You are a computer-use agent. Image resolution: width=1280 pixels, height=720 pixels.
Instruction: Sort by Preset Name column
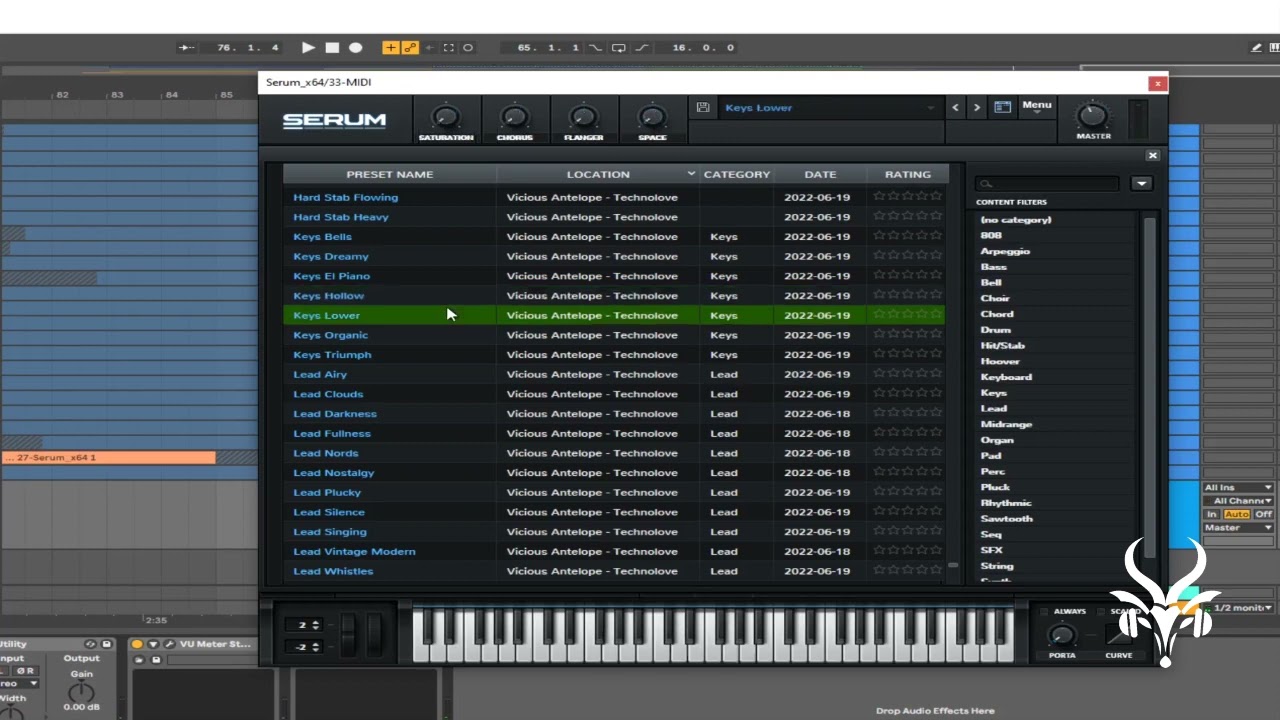pos(390,174)
